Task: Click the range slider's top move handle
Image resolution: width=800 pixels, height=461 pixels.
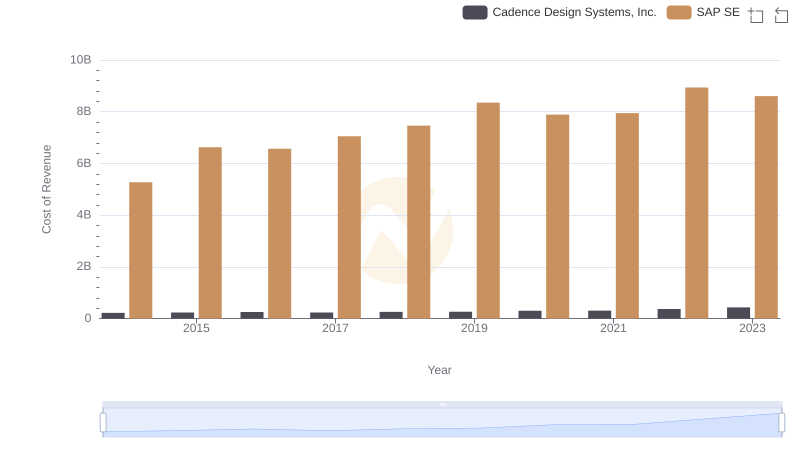Action: click(442, 404)
